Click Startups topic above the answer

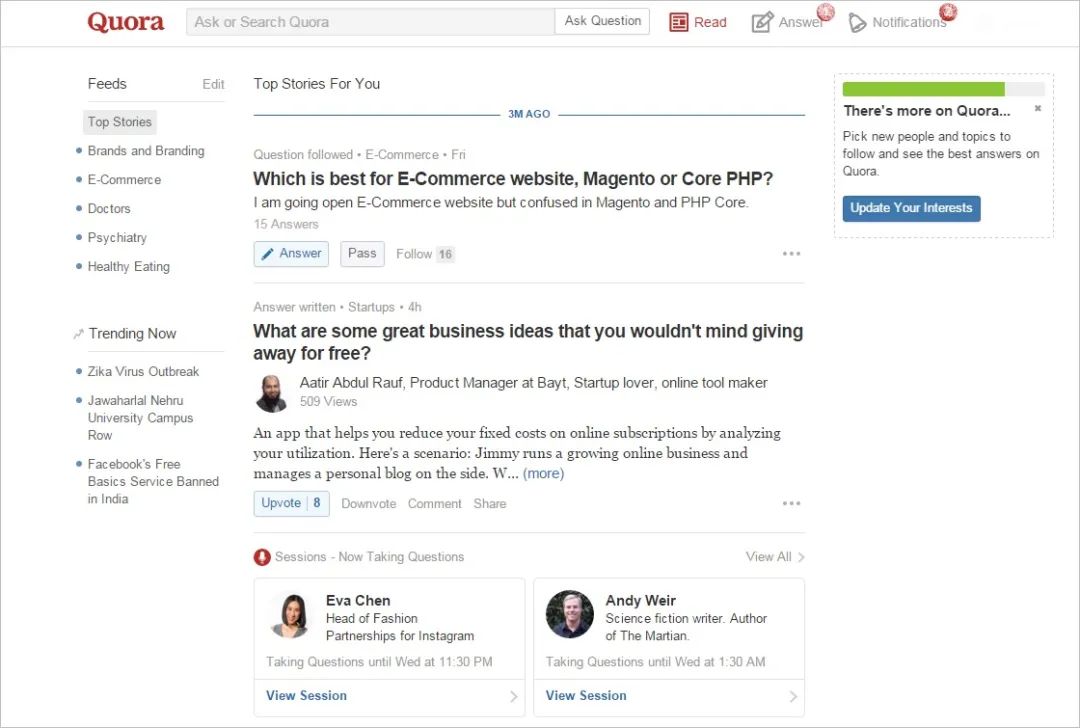click(371, 307)
